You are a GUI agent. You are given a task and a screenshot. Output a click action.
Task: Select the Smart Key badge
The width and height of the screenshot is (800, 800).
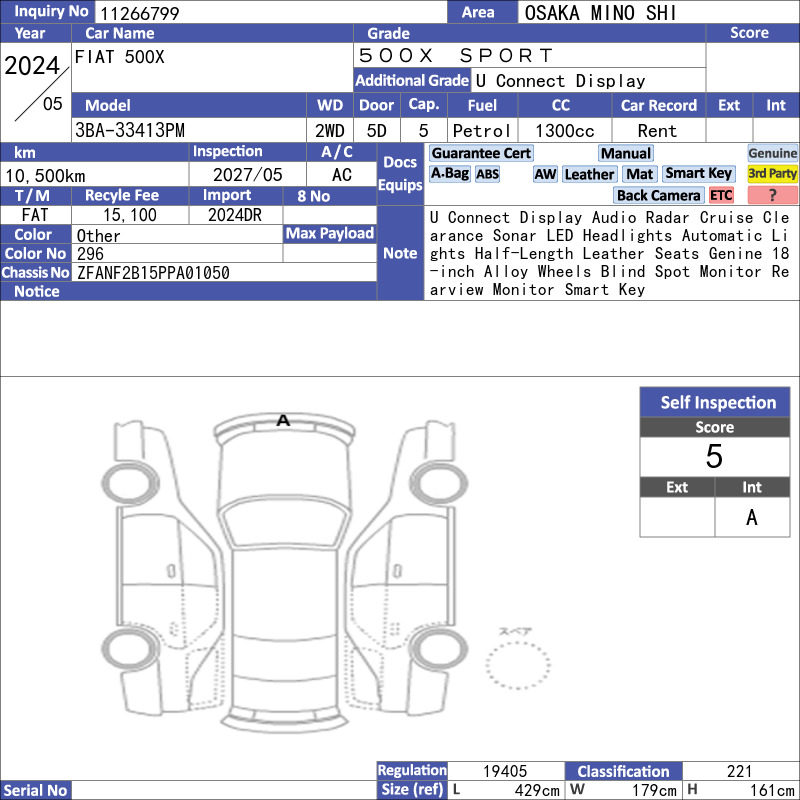coord(698,174)
